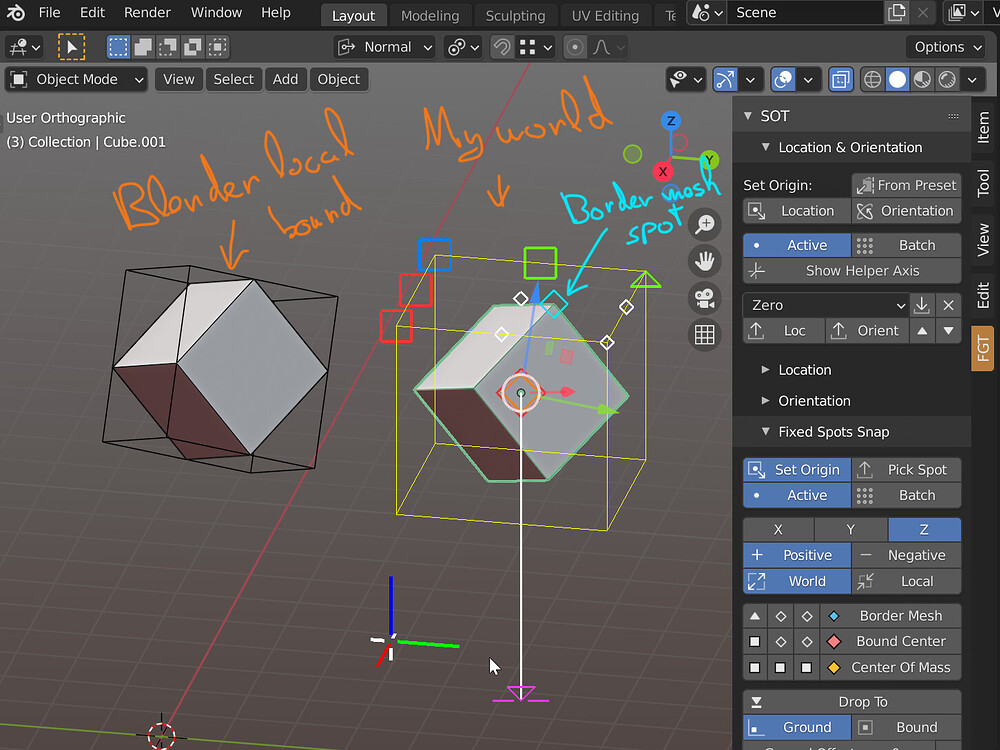Click the Blender logo icon
The width and height of the screenshot is (1000, 750).
pos(15,12)
